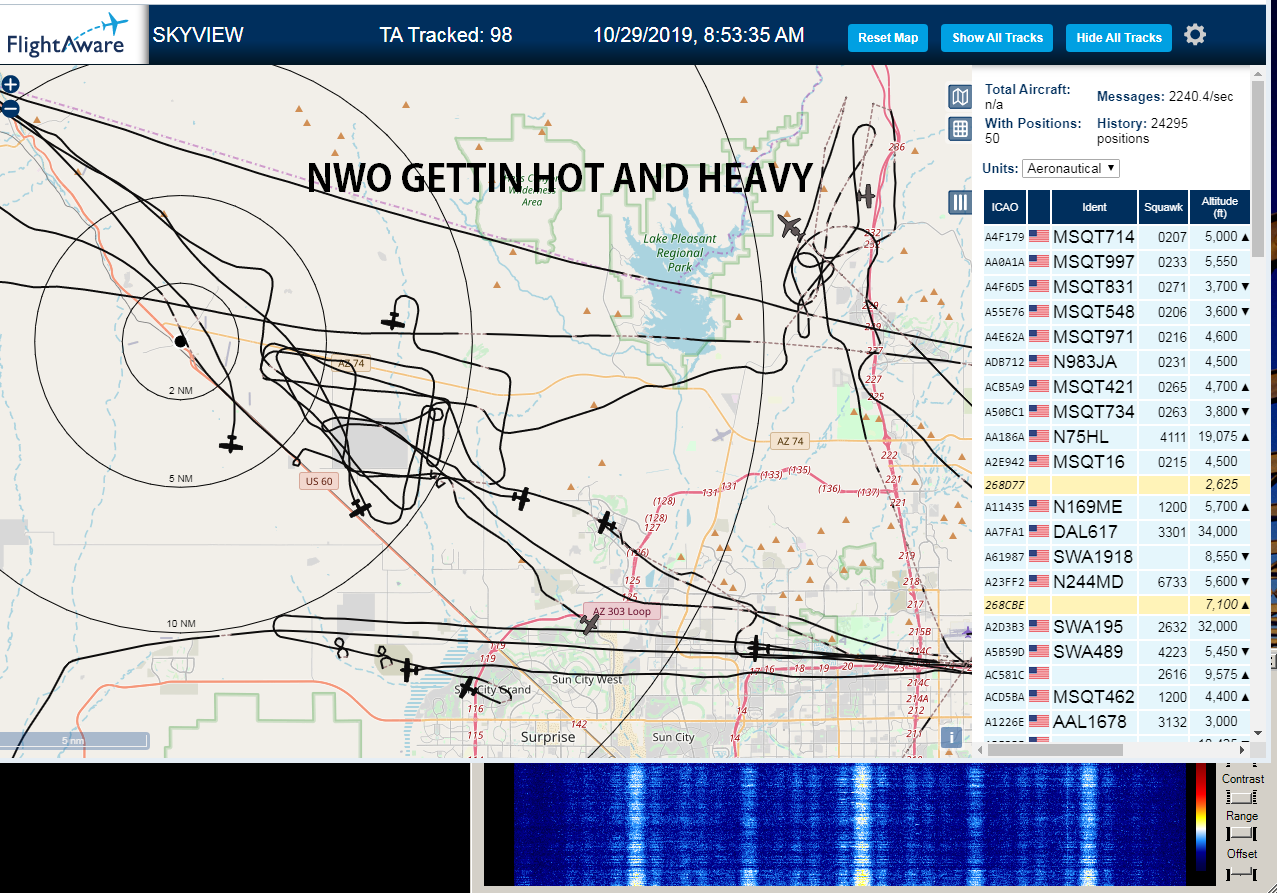Select the AC581C row without ident
Viewport: 1277px width, 893px height.
point(1117,675)
